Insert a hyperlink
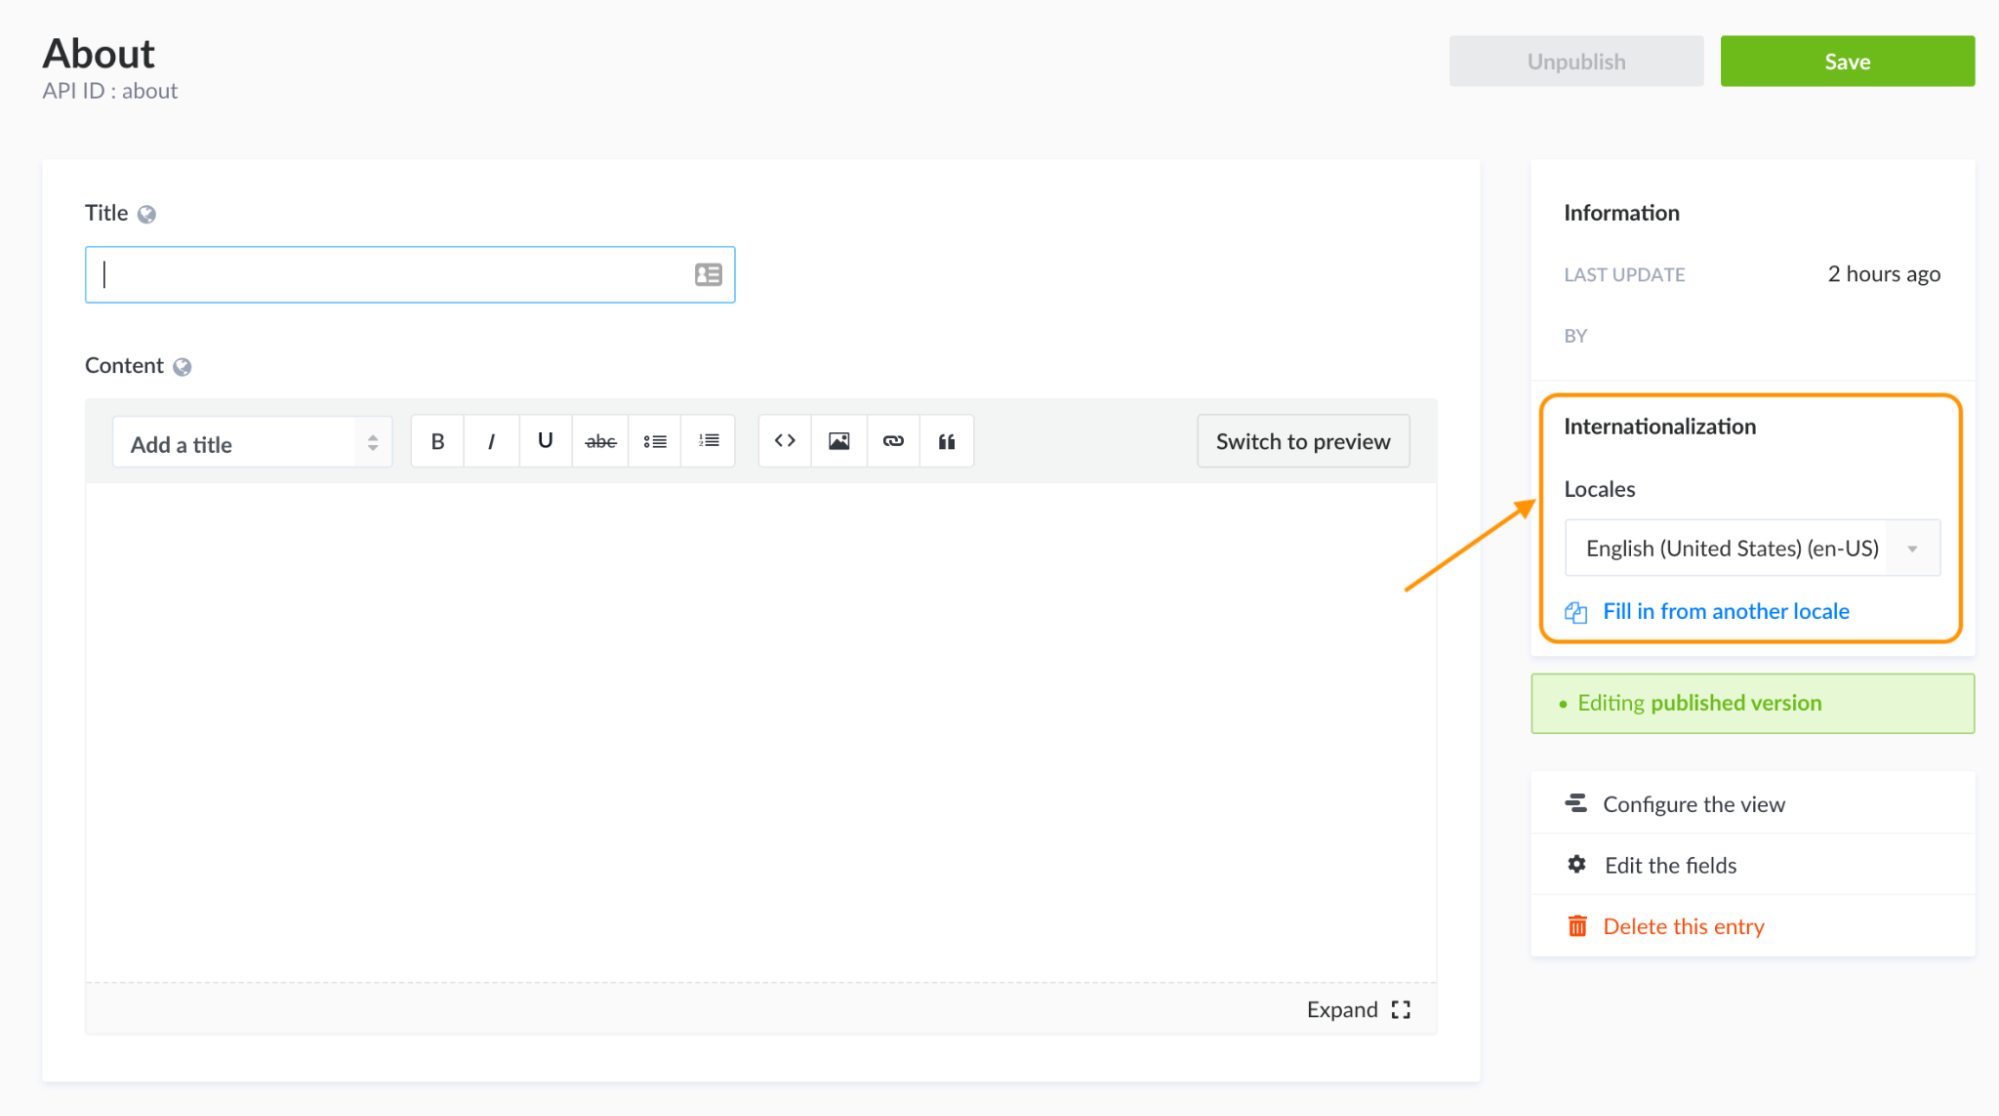1999x1116 pixels. pyautogui.click(x=892, y=440)
